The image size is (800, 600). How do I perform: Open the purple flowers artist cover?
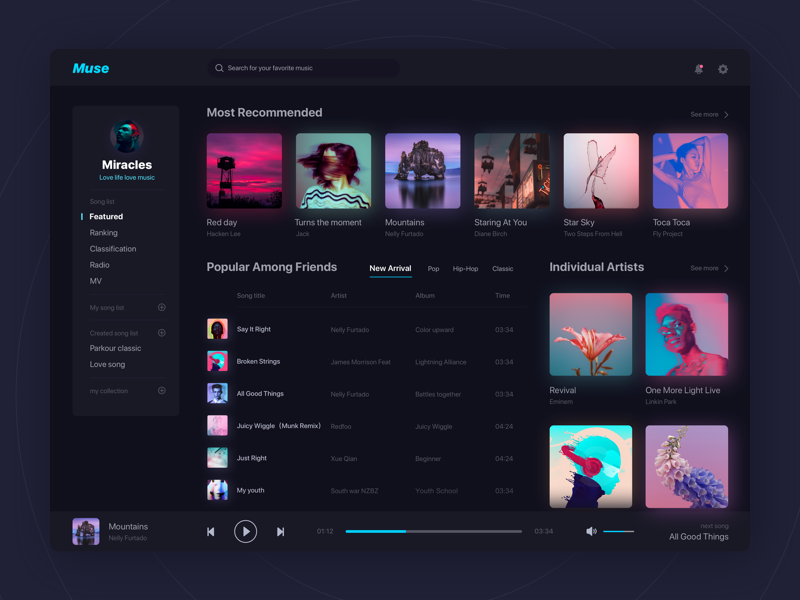point(687,466)
